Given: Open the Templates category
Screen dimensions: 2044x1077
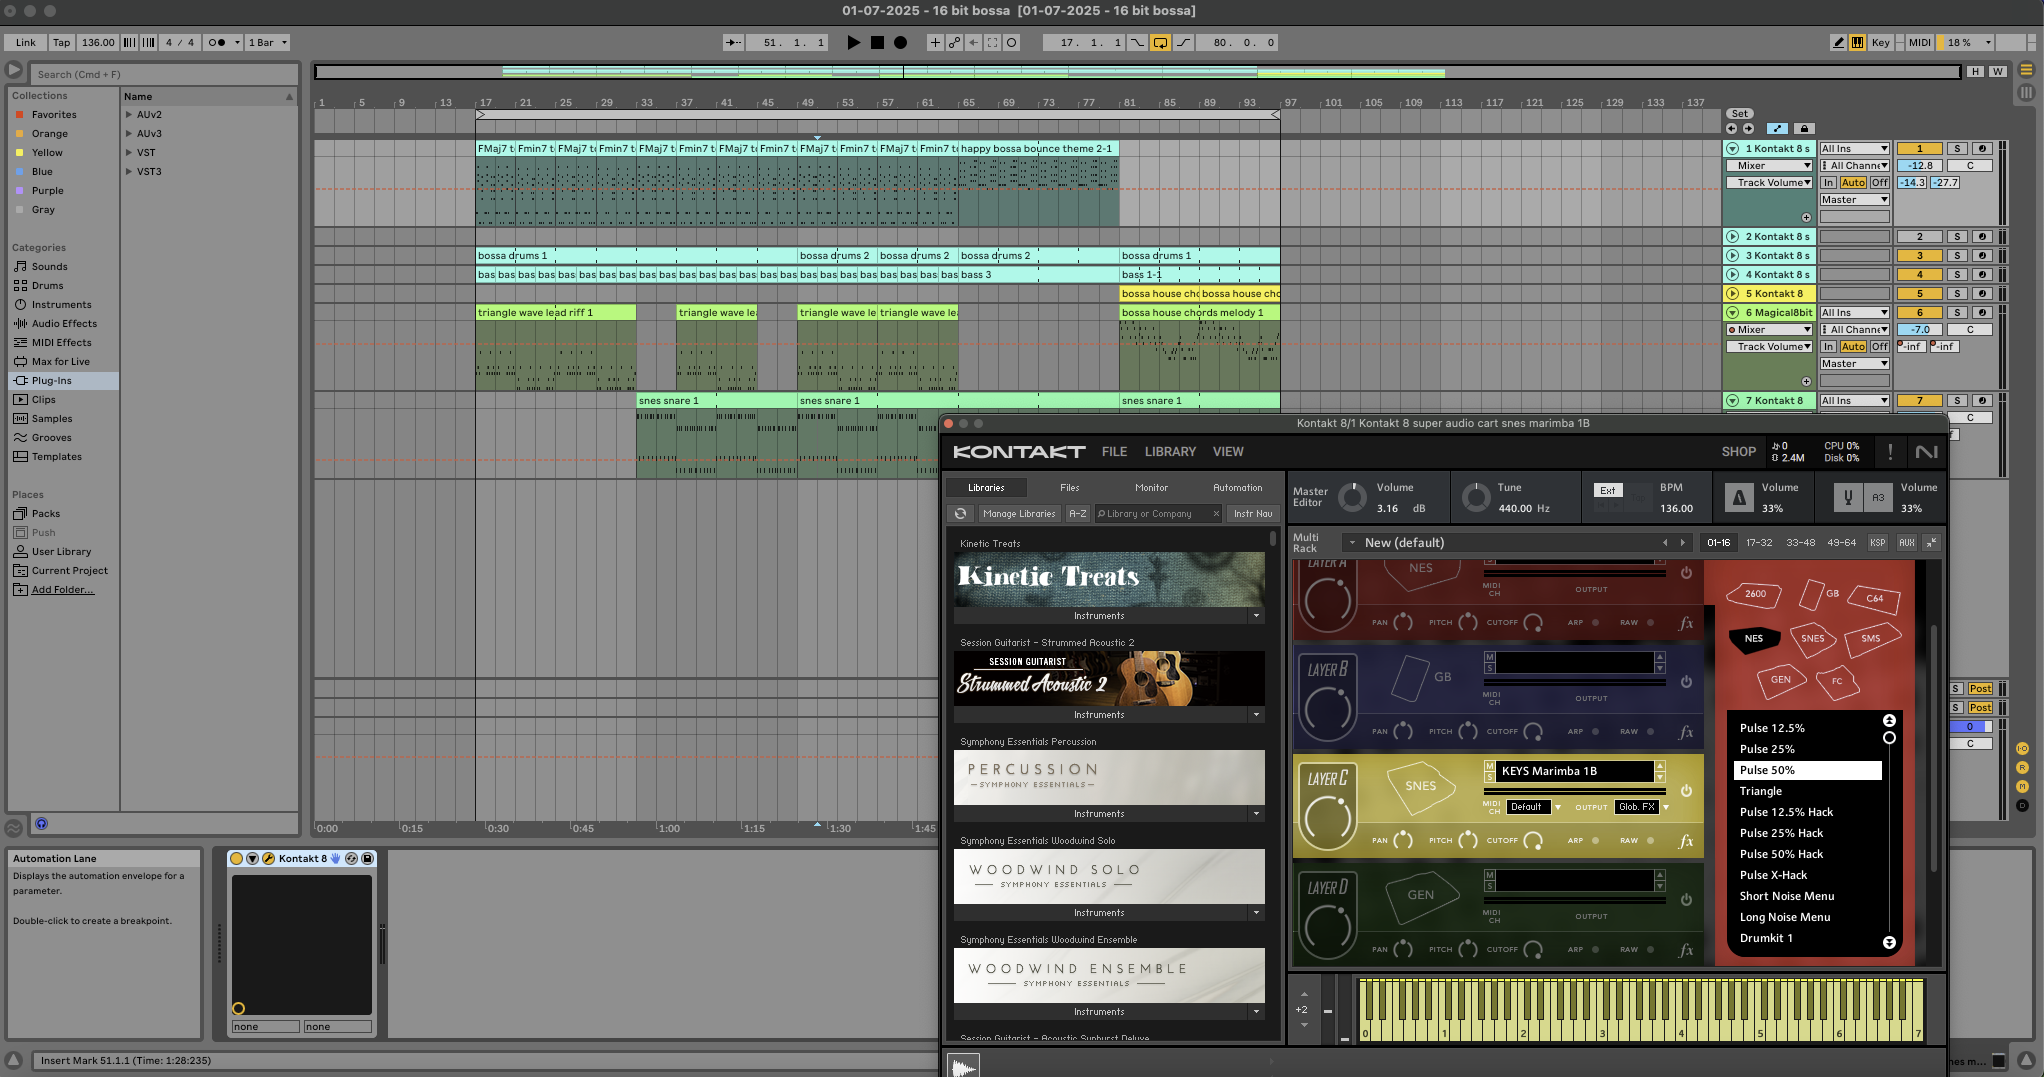Looking at the screenshot, I should click(56, 457).
